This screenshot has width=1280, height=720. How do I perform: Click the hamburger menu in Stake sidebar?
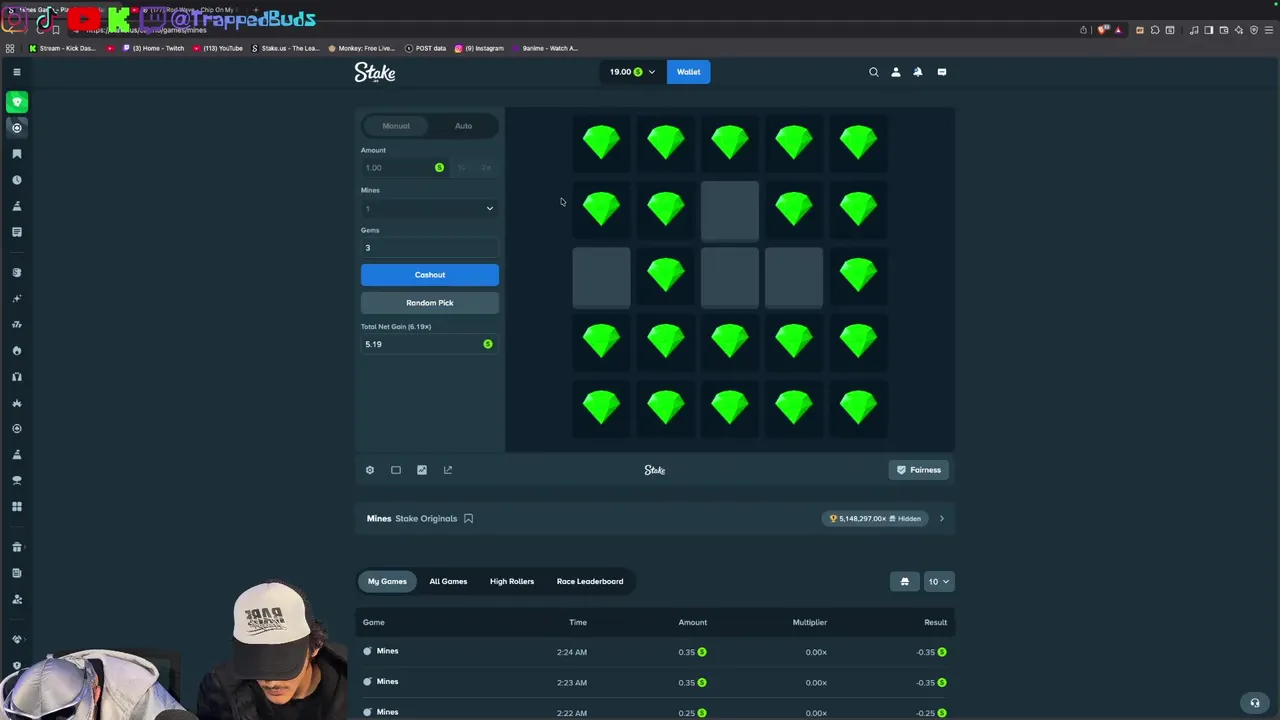17,72
